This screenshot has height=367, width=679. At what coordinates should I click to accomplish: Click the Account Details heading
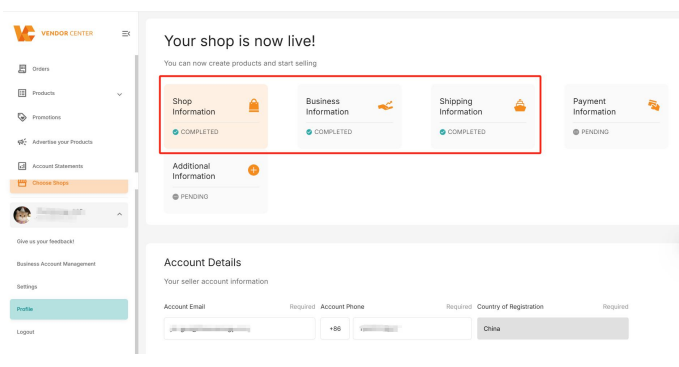(x=202, y=262)
